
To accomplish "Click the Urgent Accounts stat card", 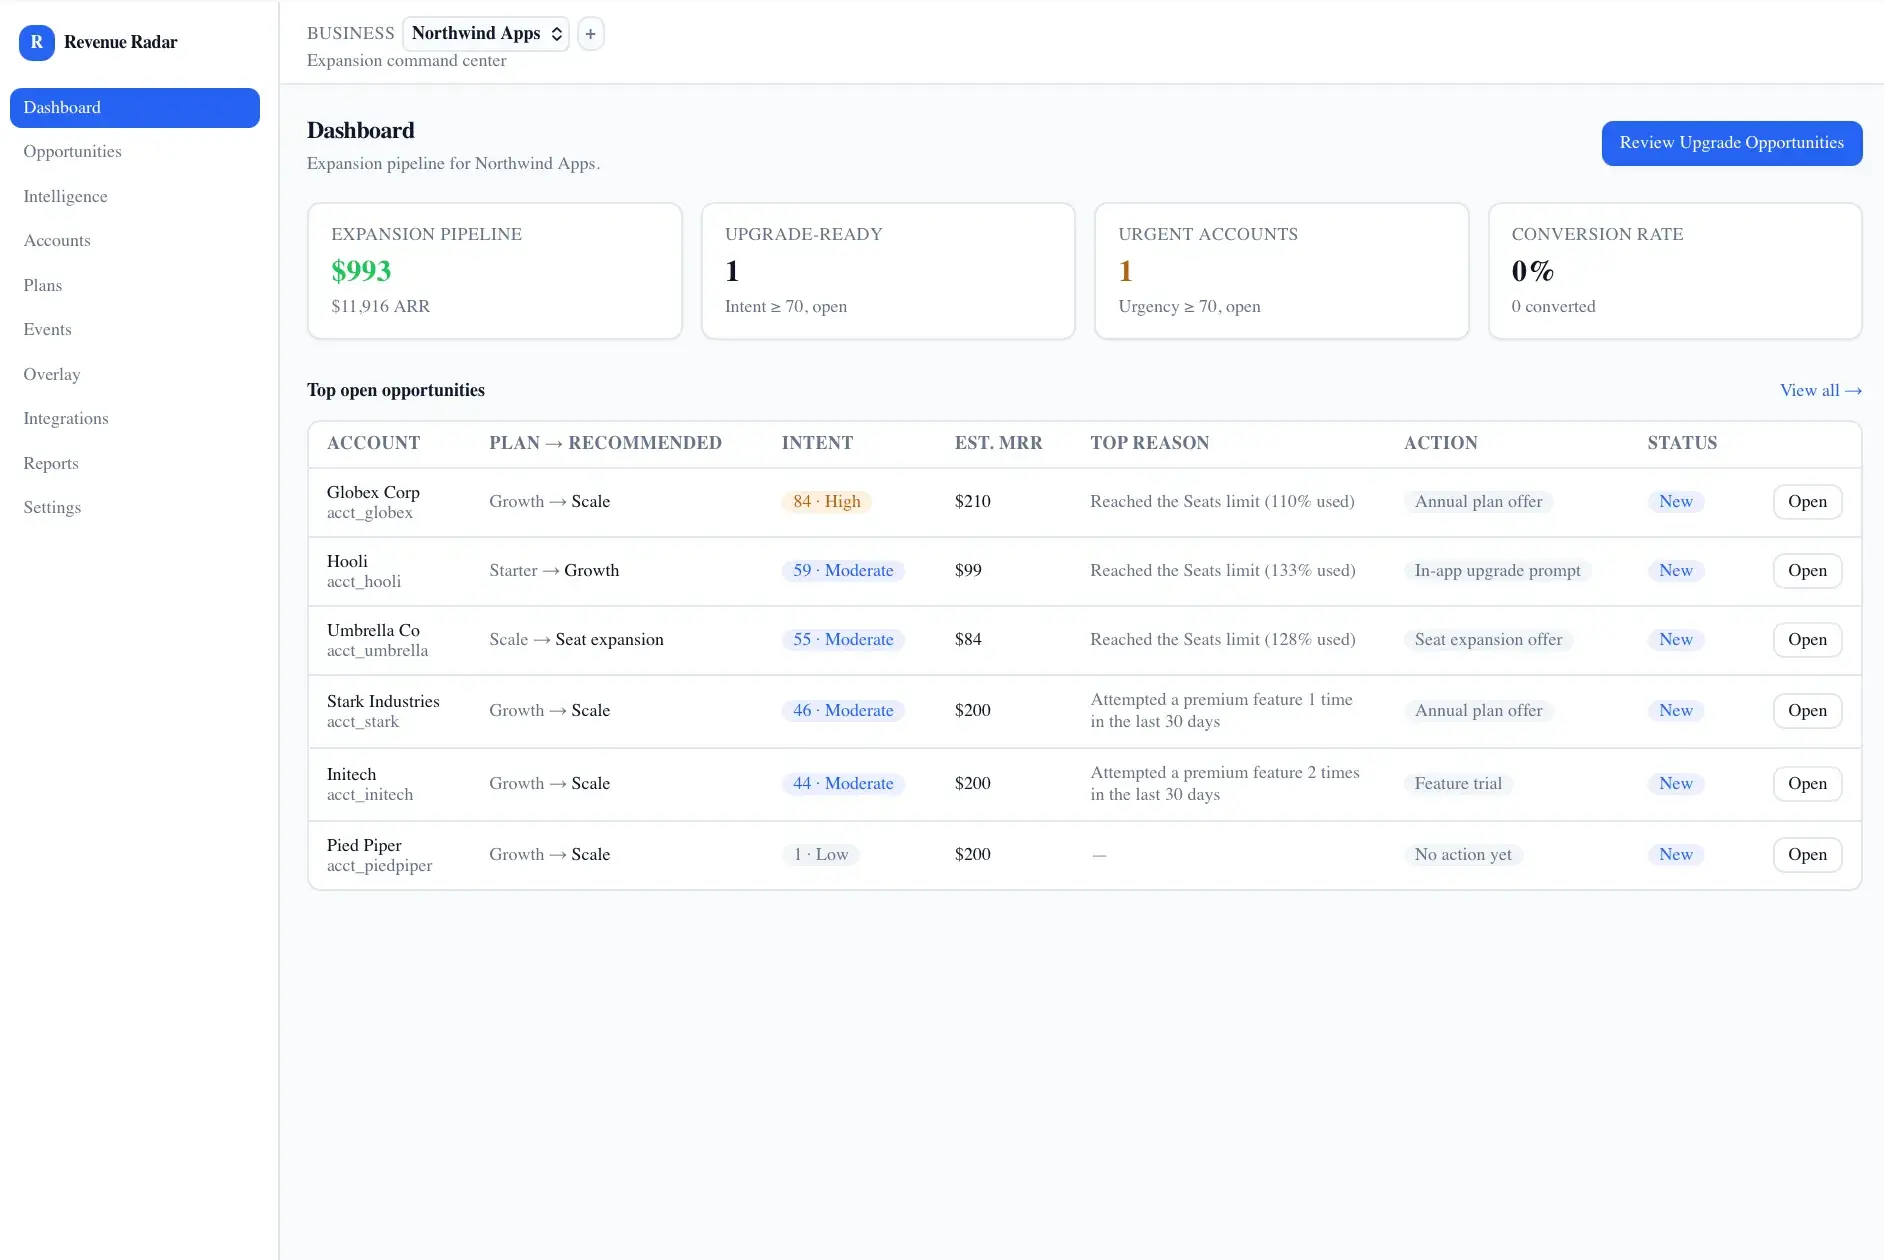I will pyautogui.click(x=1282, y=271).
